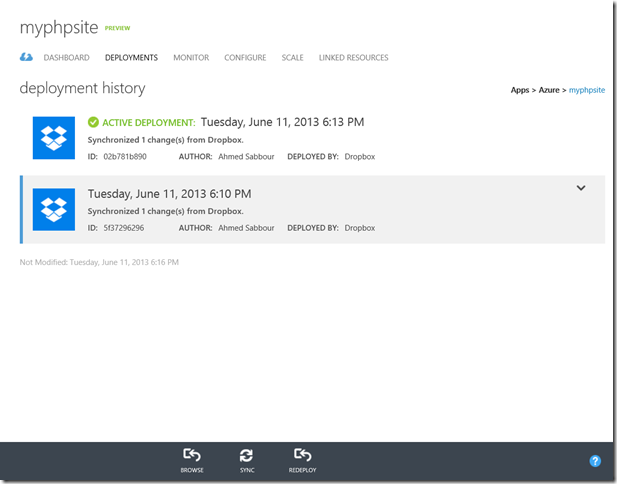Select the Deployments tab

pos(131,58)
